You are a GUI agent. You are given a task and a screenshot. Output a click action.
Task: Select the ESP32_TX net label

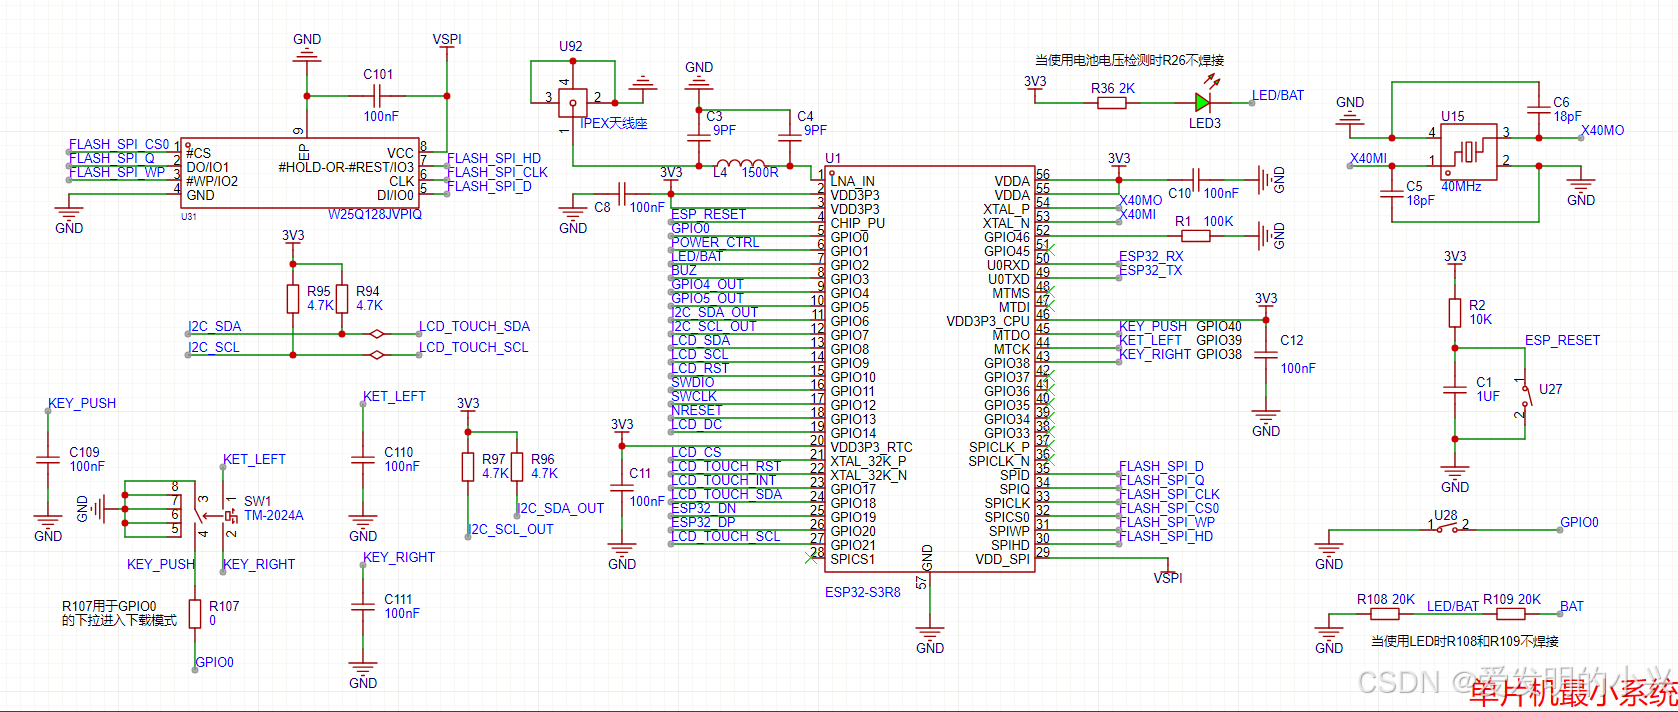(1150, 270)
